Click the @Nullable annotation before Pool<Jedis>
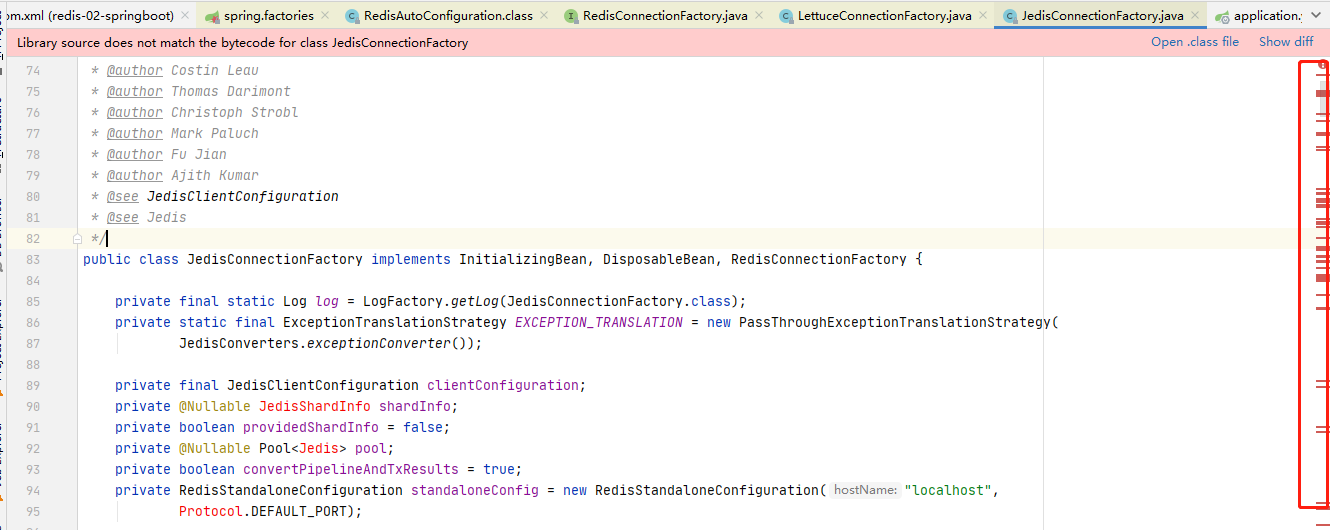 (x=215, y=448)
